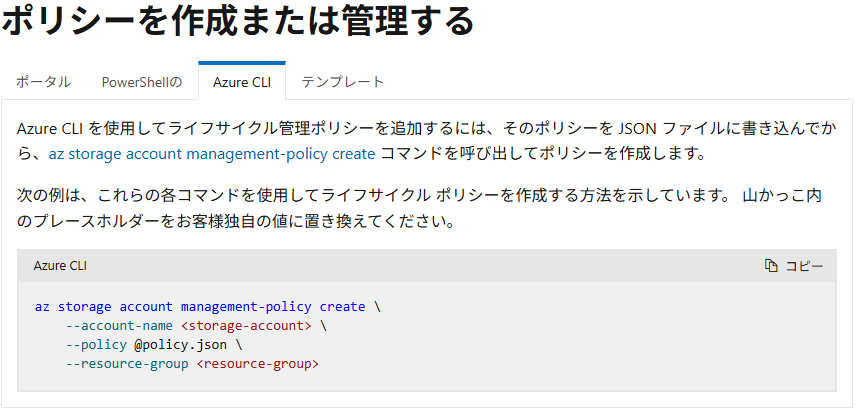This screenshot has width=856, height=412.
Task: Click the --account-name parameter in the code
Action: pos(120,326)
